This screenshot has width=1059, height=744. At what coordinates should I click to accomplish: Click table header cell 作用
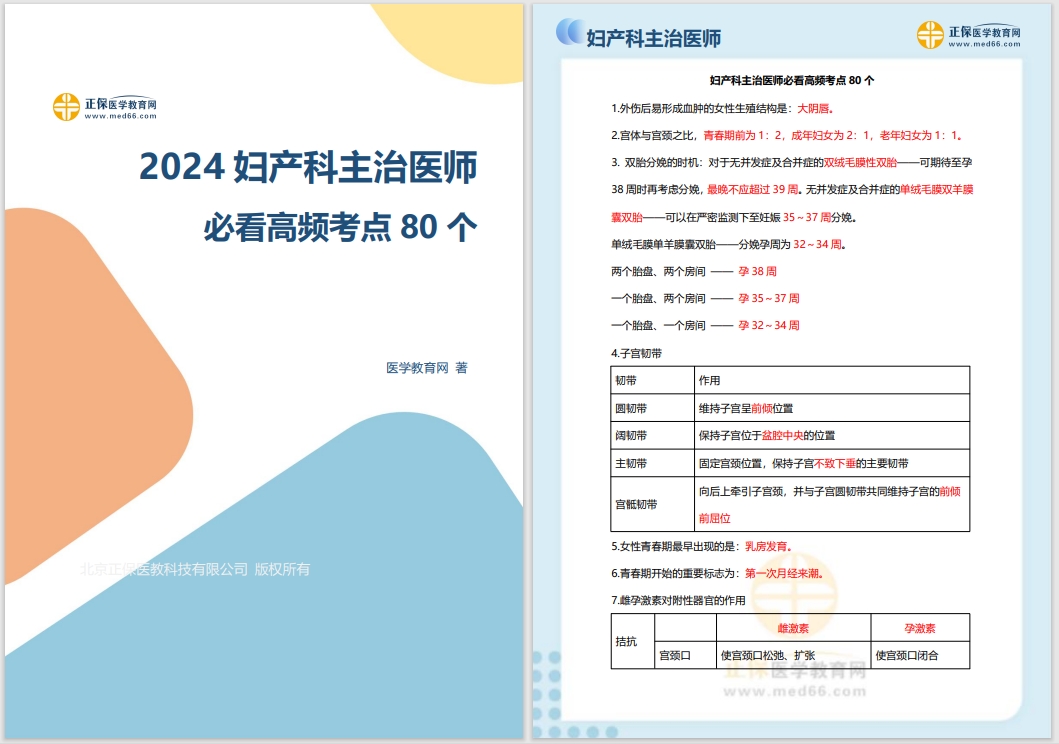832,380
